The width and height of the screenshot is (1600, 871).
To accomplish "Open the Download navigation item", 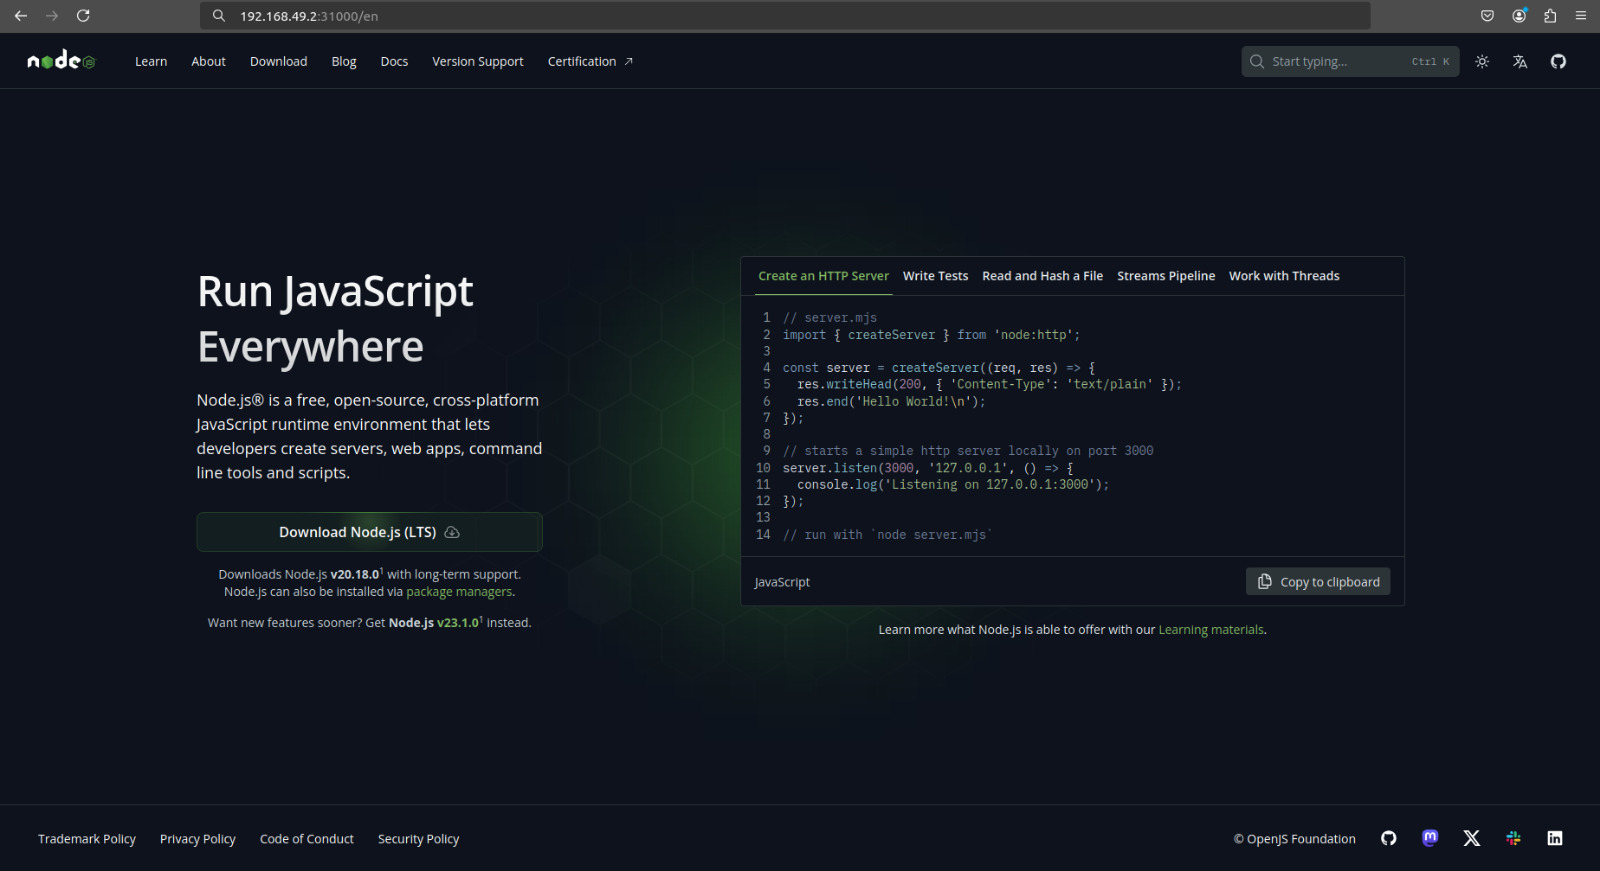I will point(278,61).
